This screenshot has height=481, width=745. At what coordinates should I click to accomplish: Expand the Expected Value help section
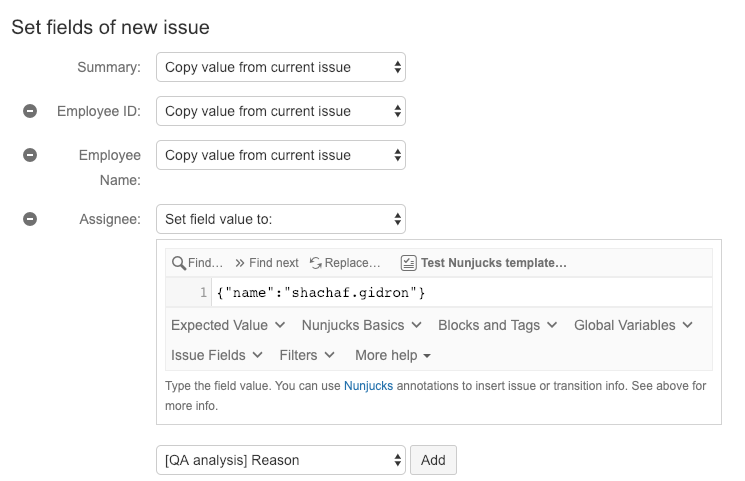(x=228, y=325)
